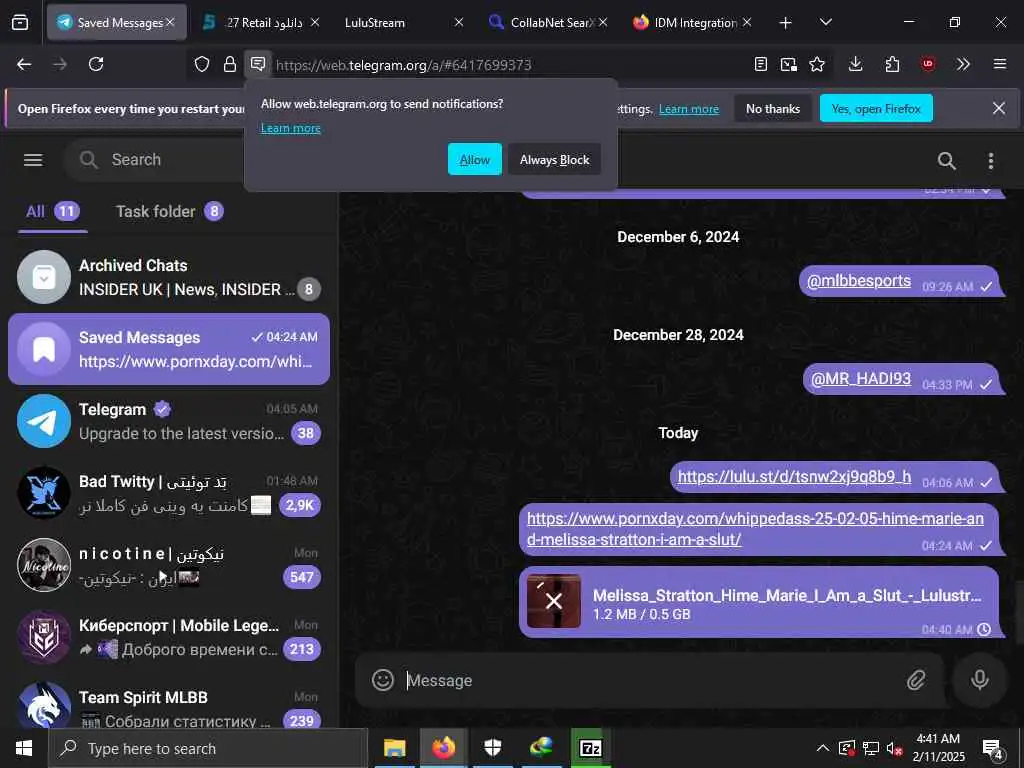The height and width of the screenshot is (768, 1024).
Task: Open the nicotine chat row
Action: click(x=168, y=564)
